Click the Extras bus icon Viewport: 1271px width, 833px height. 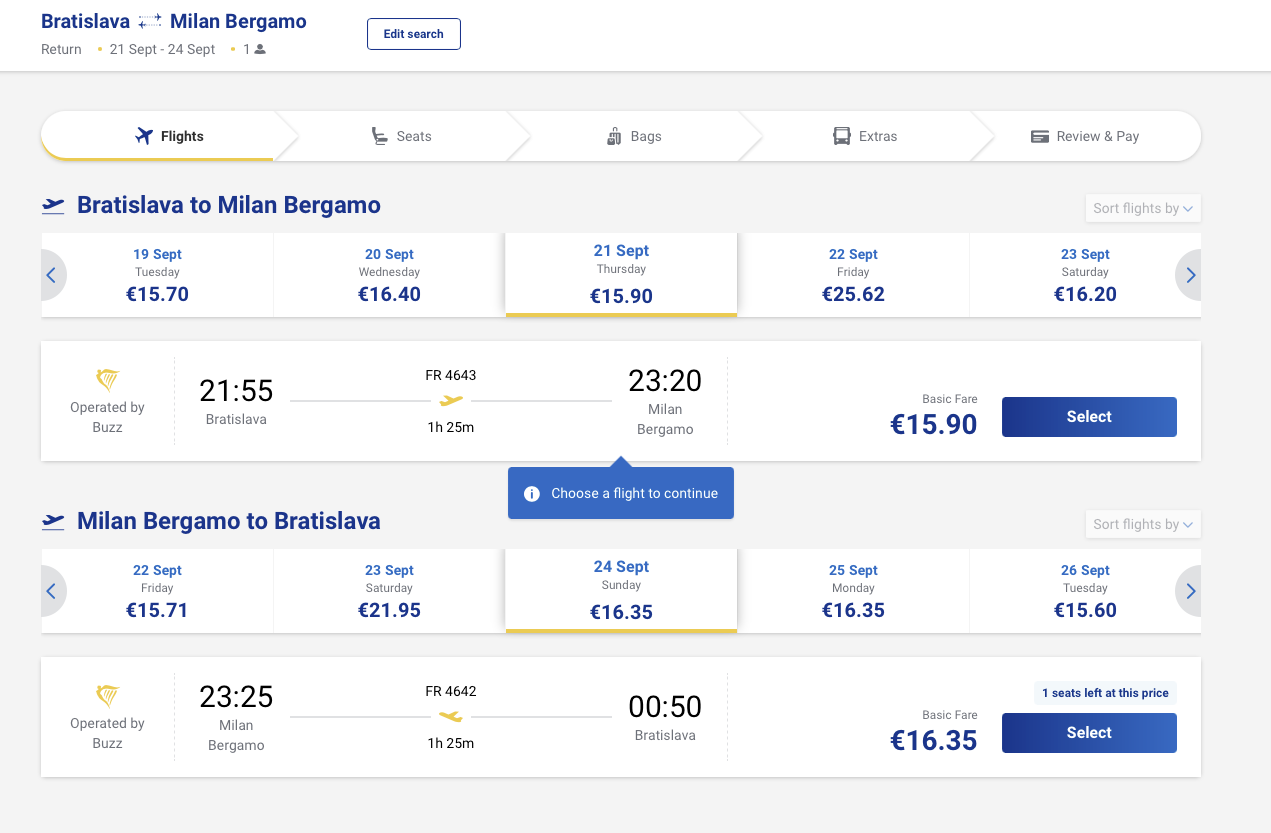tap(842, 136)
